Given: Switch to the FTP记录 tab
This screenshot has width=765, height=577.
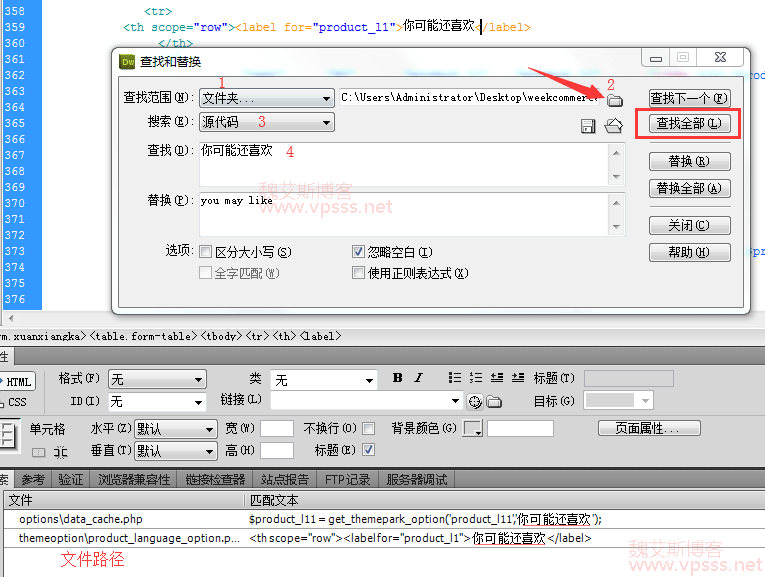Looking at the screenshot, I should 347,480.
